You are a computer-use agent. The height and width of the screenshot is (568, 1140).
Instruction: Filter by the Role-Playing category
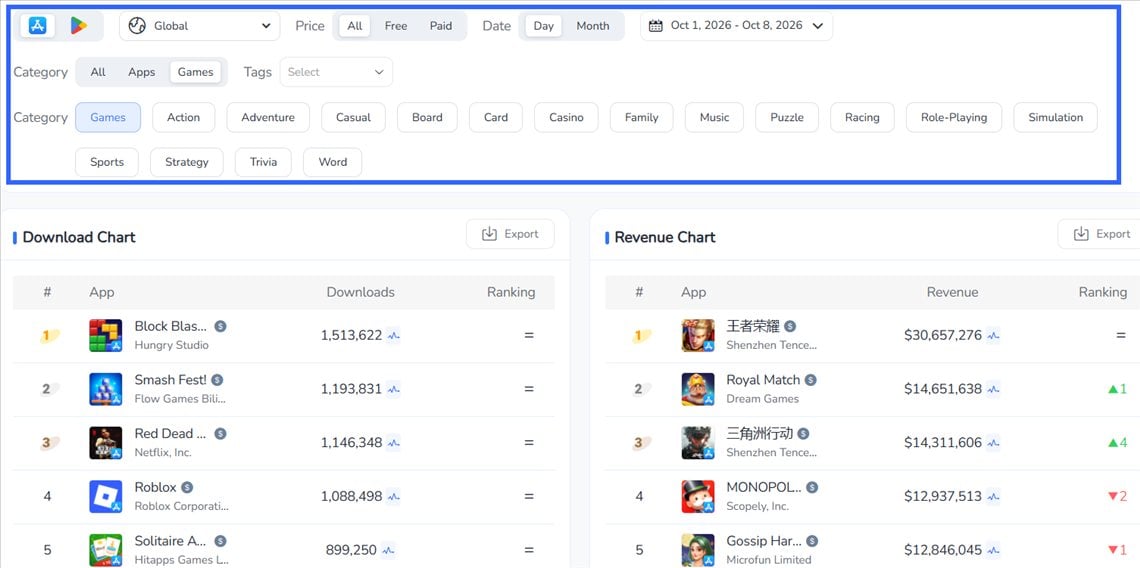(x=954, y=117)
